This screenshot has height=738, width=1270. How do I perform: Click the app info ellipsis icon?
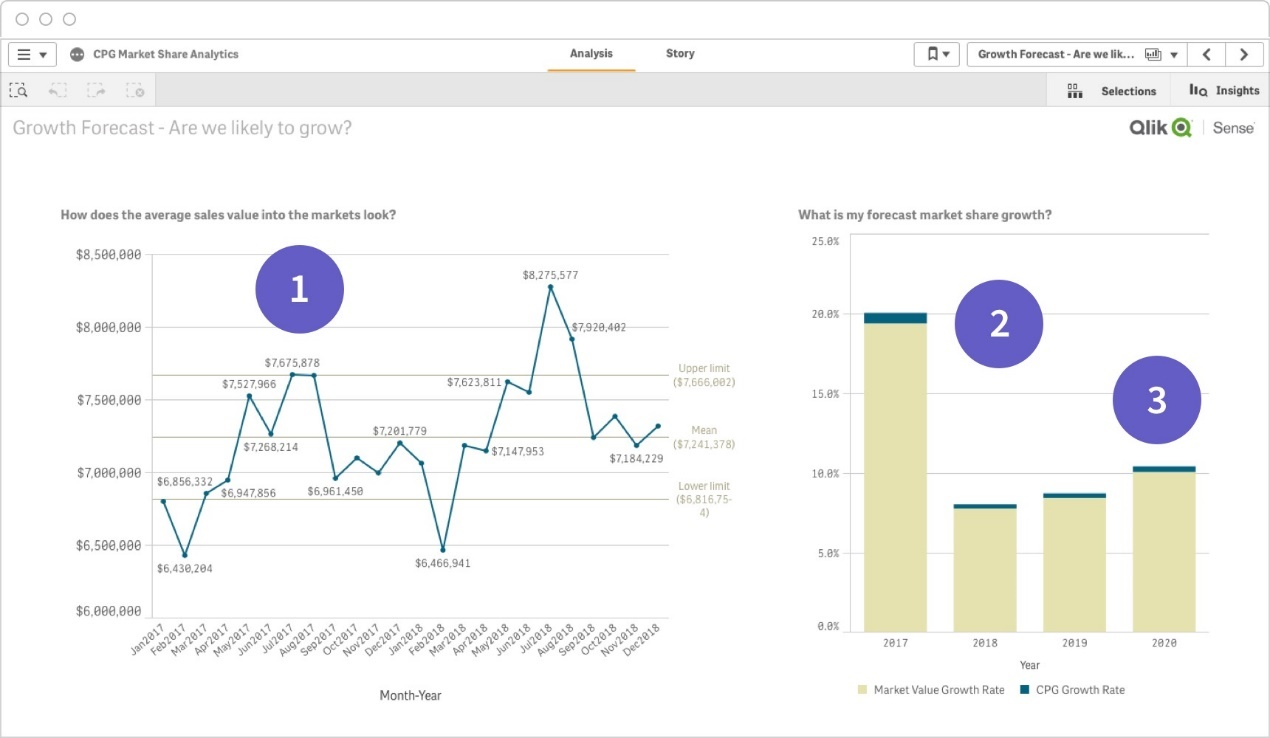pos(77,54)
